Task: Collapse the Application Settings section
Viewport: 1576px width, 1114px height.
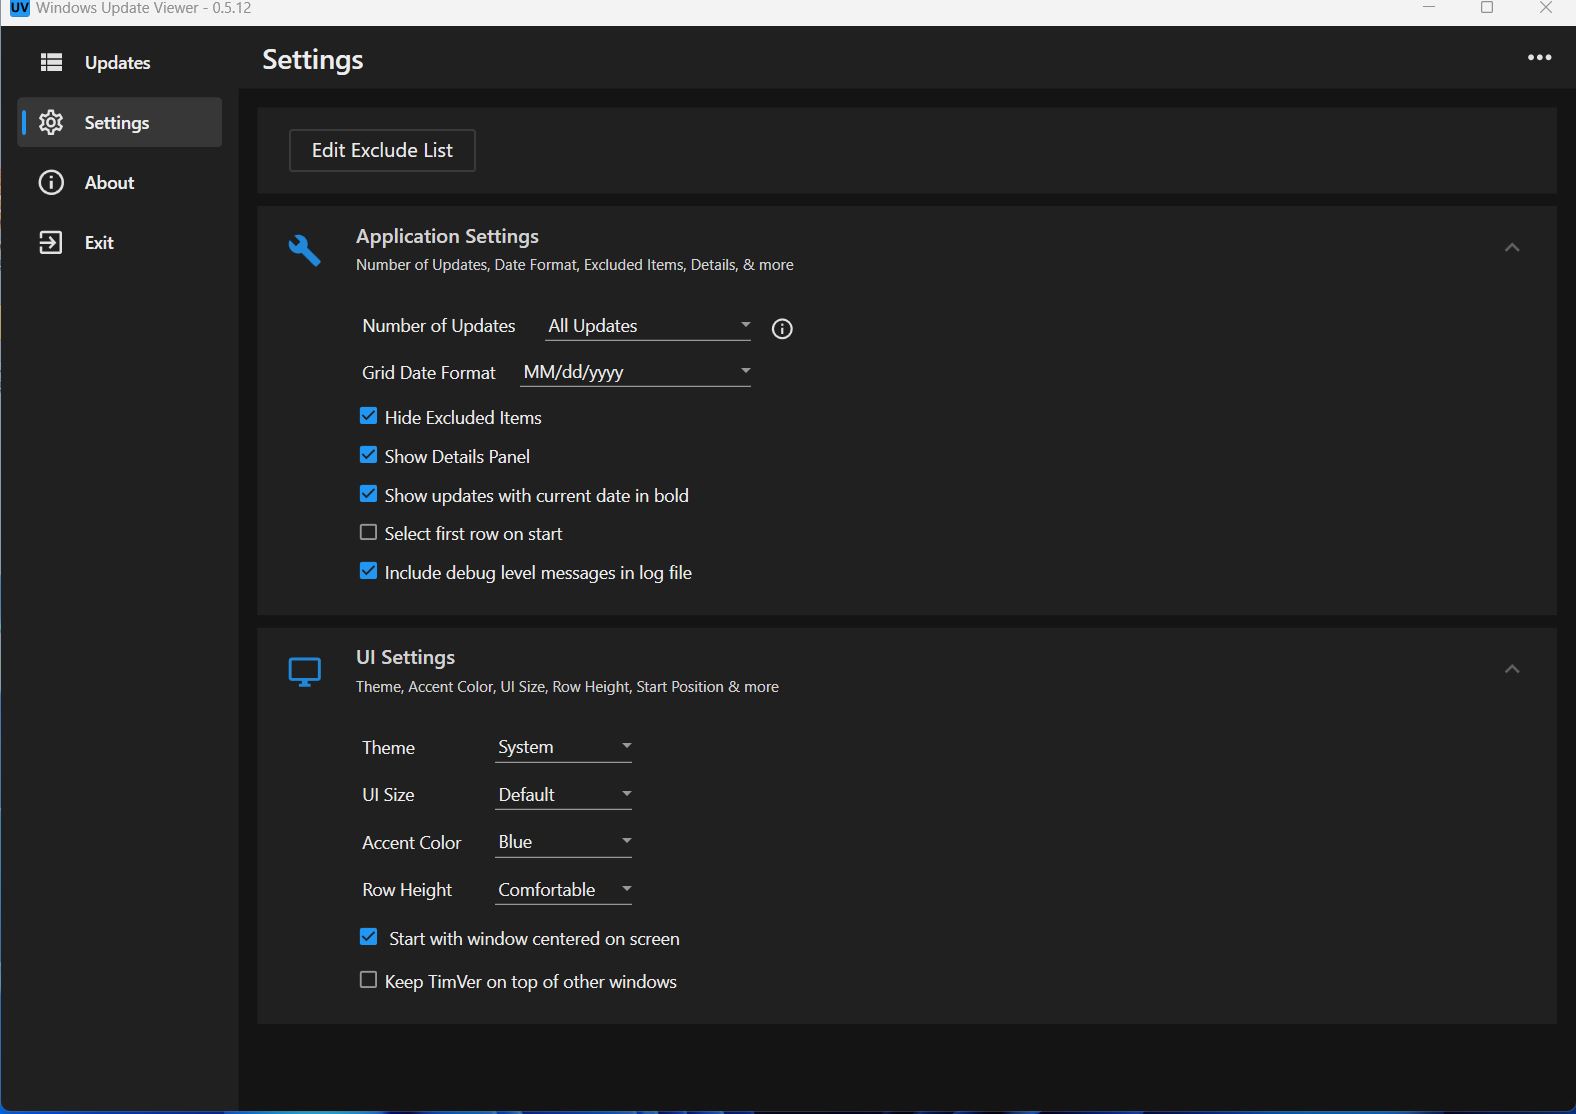Action: (1511, 247)
